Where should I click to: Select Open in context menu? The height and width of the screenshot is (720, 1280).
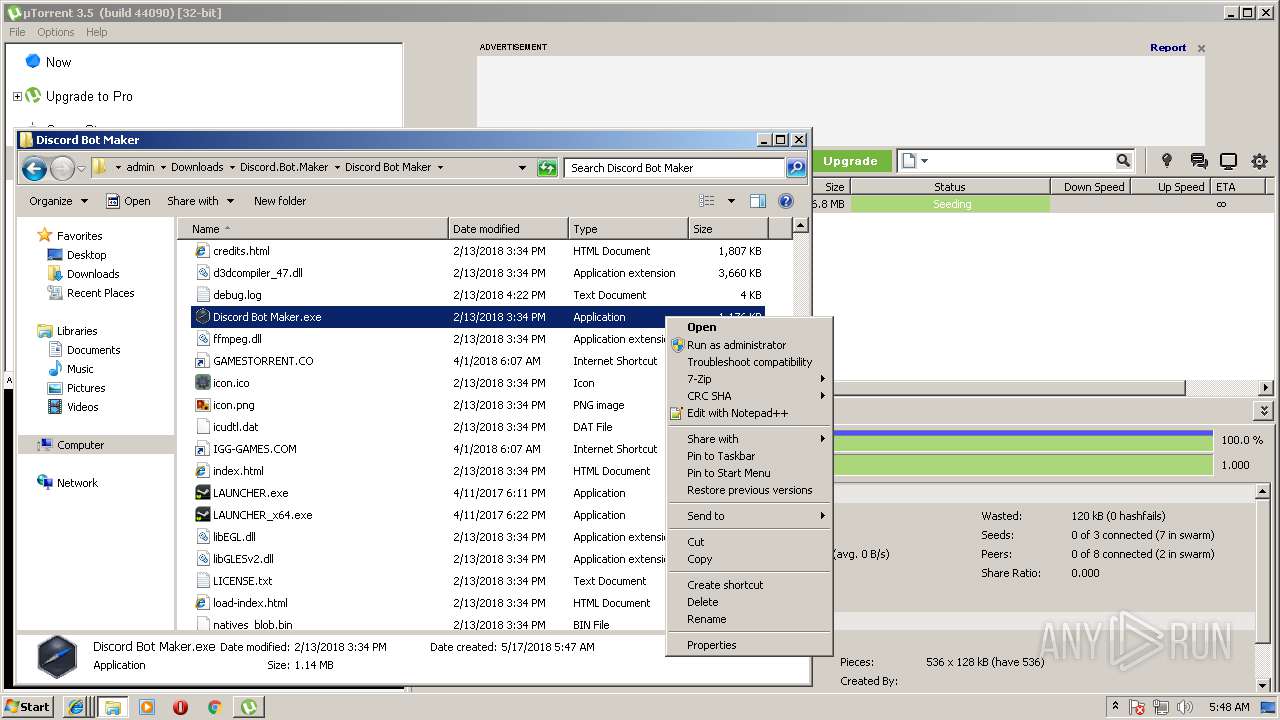[x=702, y=327]
